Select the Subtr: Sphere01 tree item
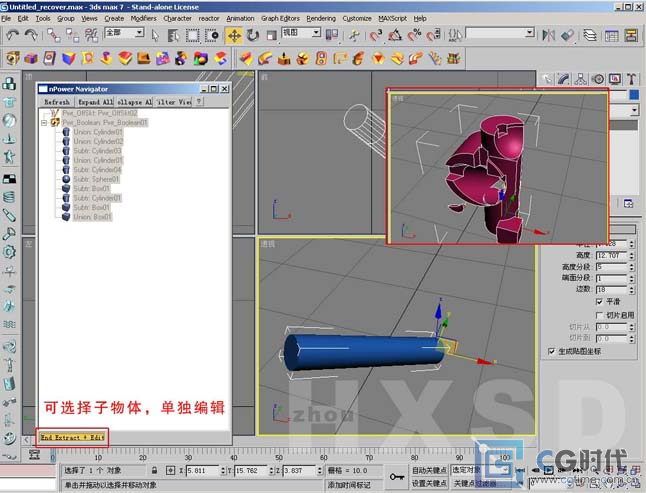 point(96,179)
